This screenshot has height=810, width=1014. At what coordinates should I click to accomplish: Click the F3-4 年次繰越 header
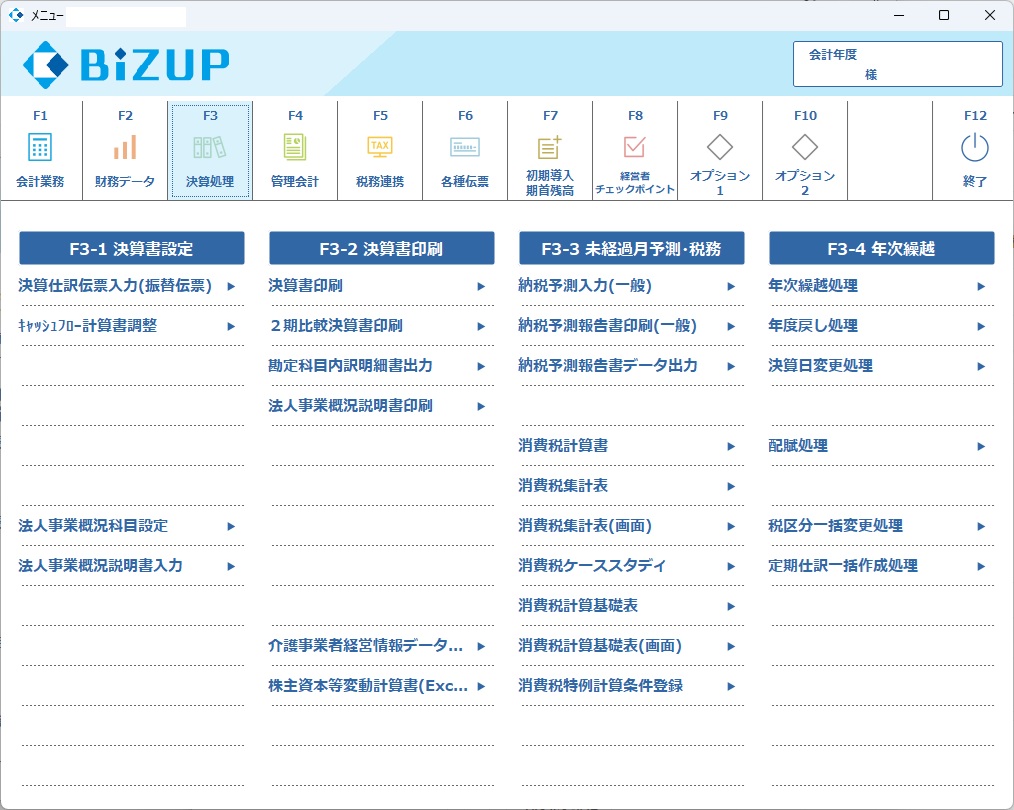click(x=881, y=248)
